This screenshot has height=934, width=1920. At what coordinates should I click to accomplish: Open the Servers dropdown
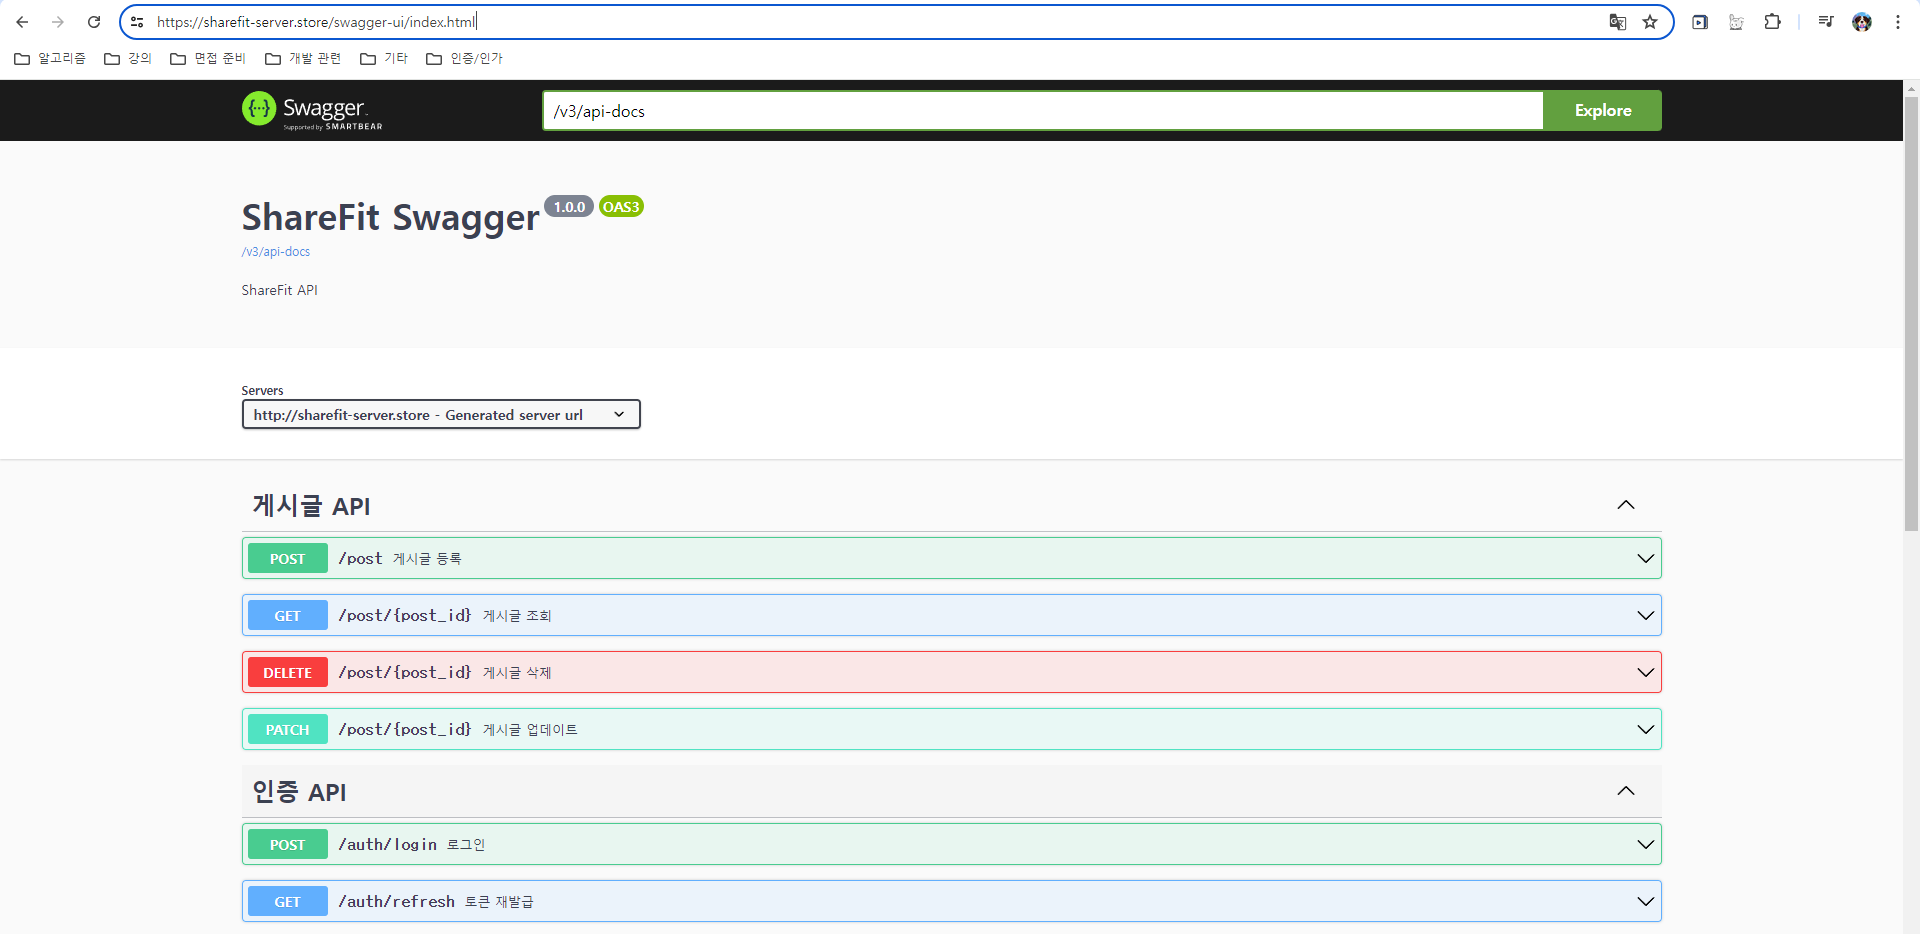tap(441, 415)
